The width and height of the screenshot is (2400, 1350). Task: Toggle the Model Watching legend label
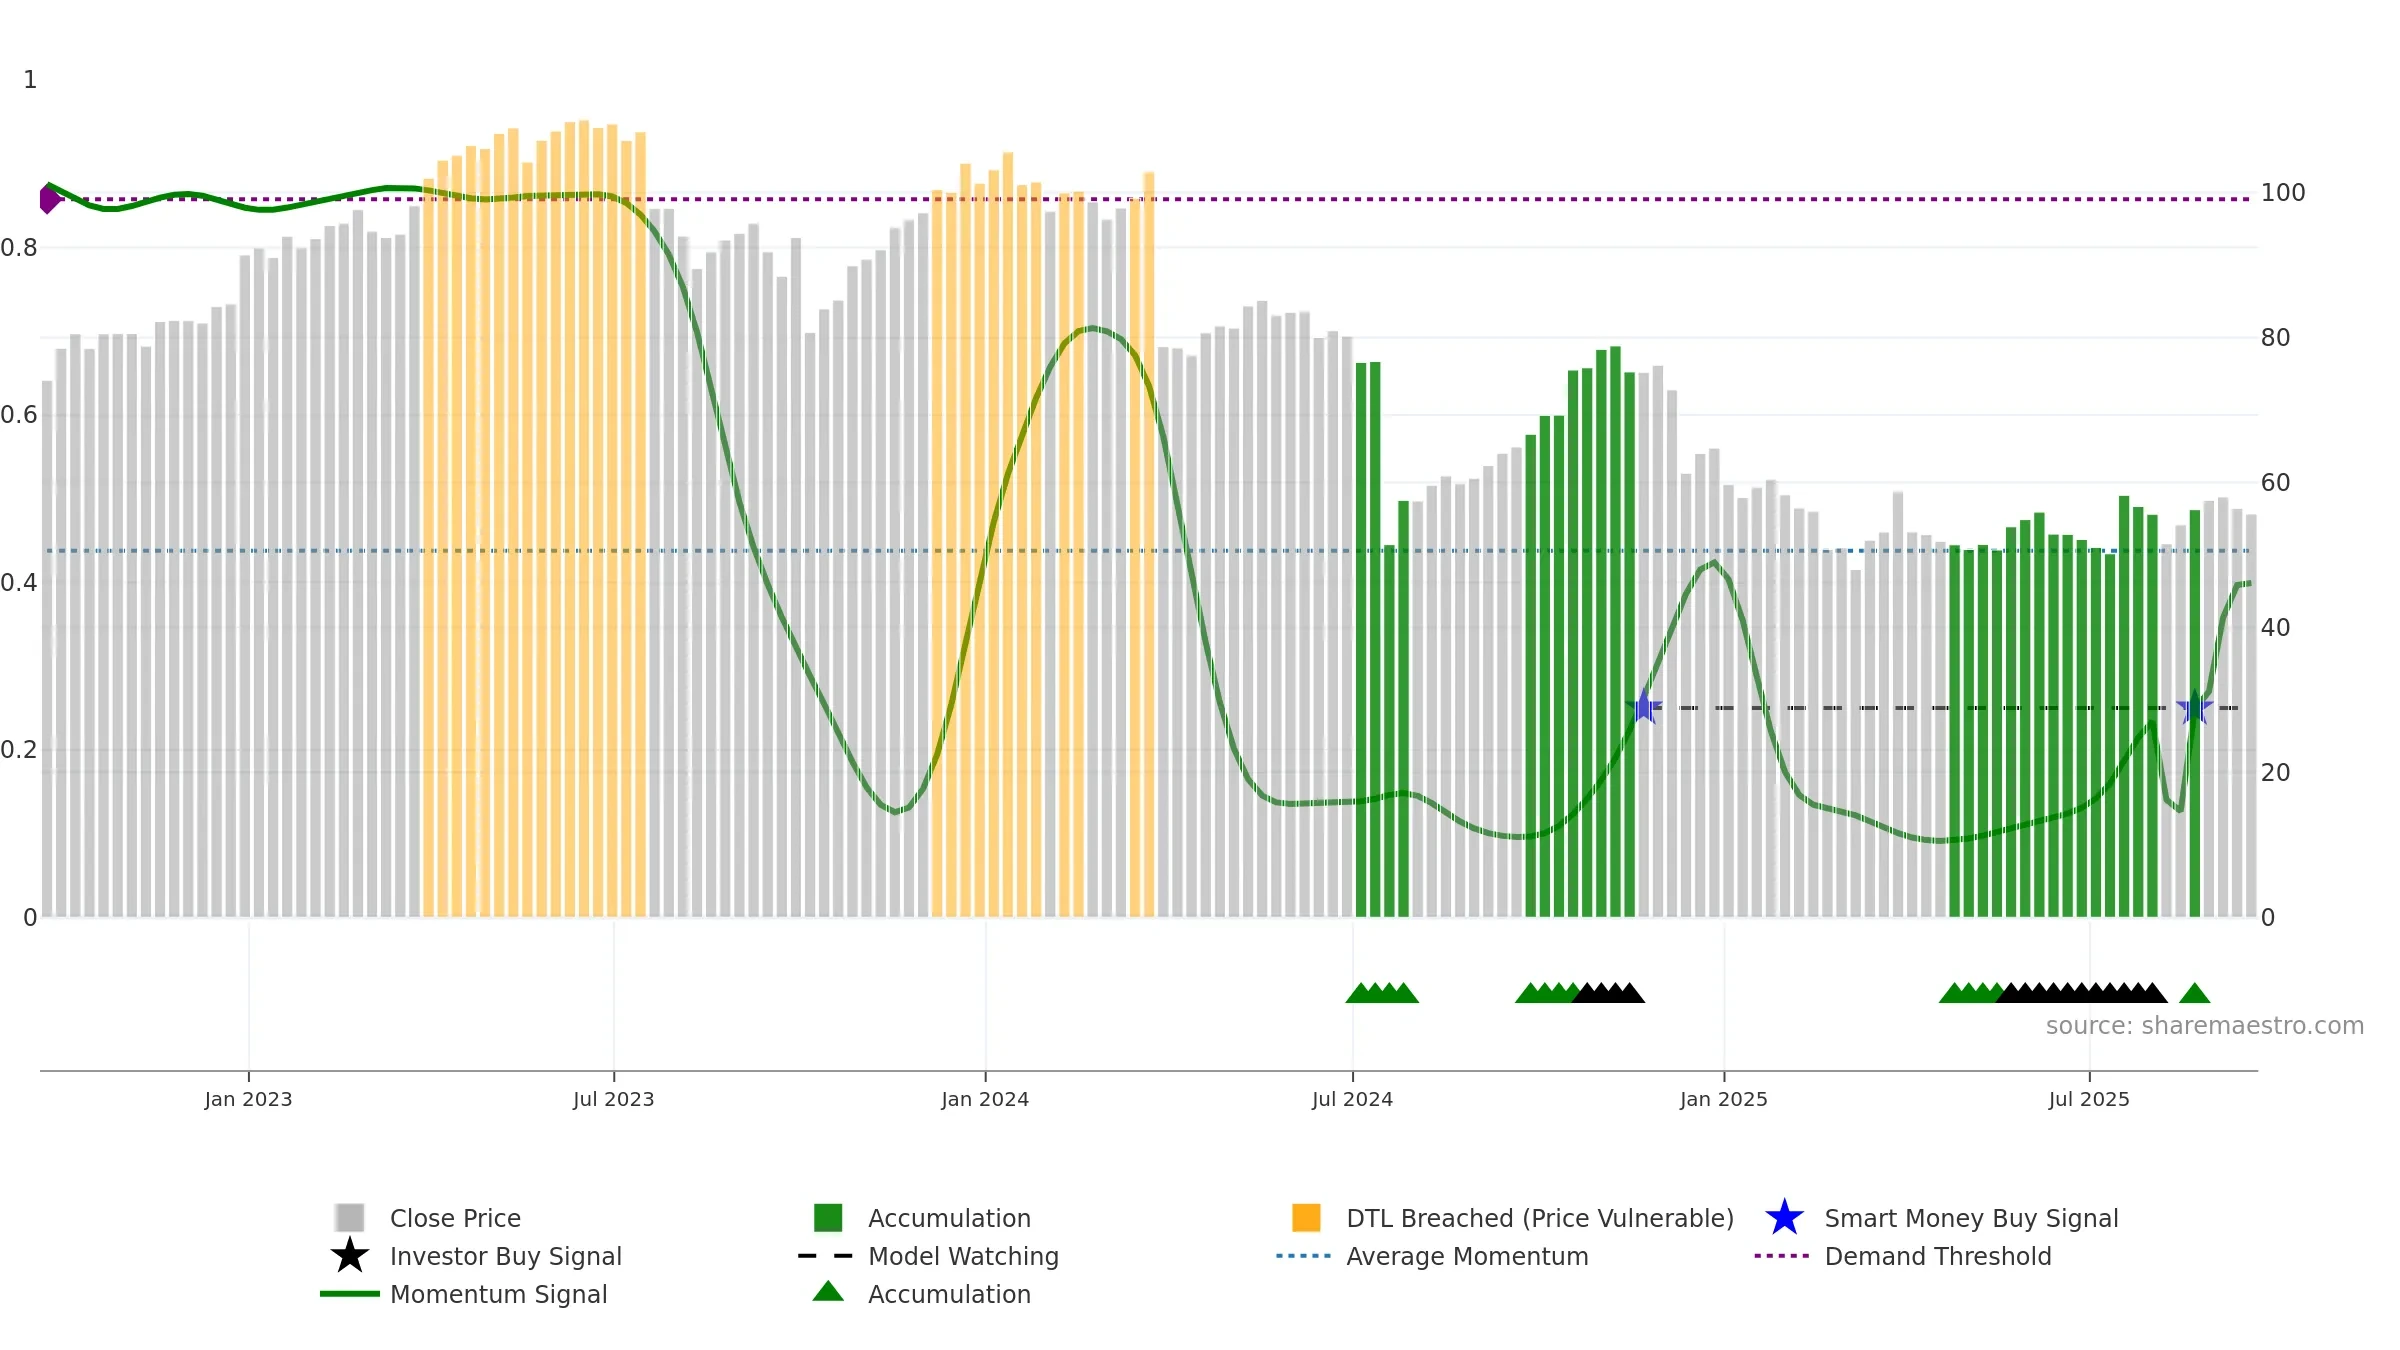coord(963,1256)
